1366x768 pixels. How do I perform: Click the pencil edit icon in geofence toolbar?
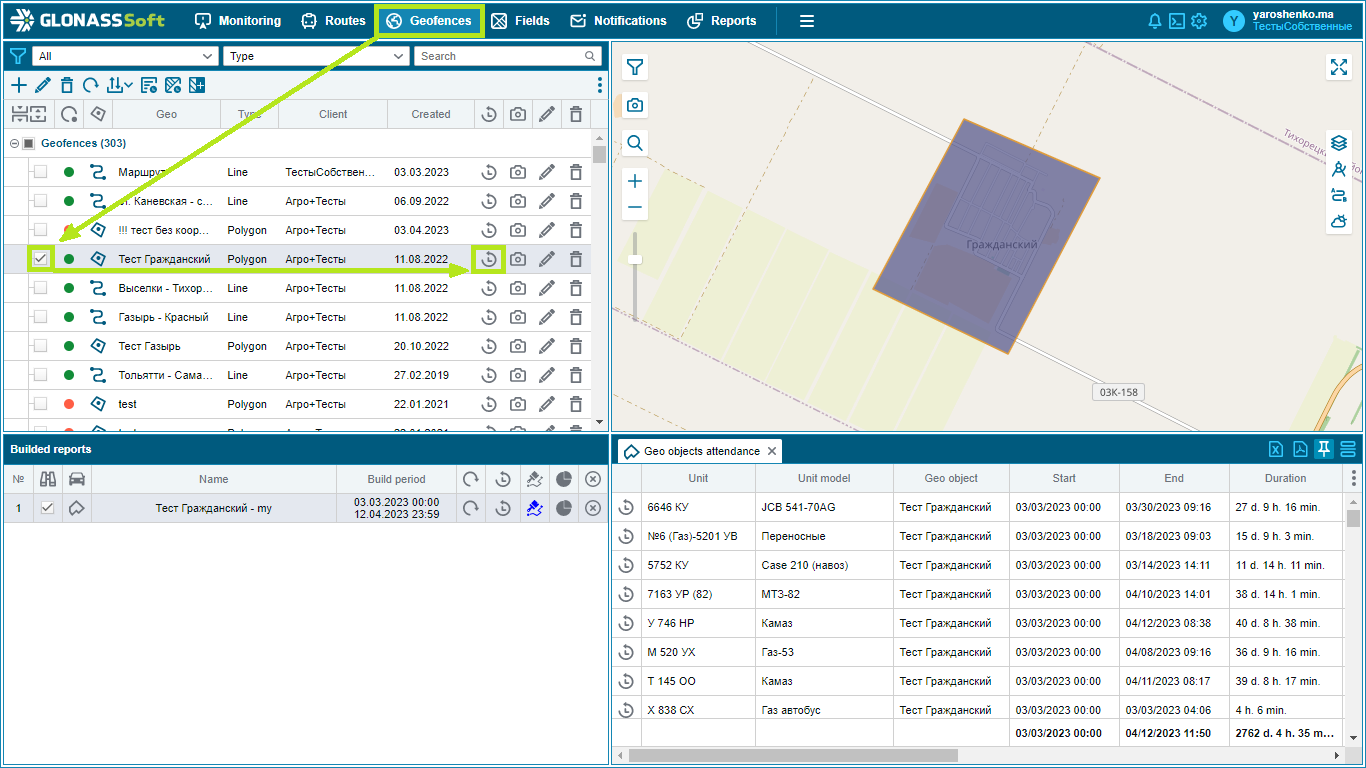(x=42, y=85)
